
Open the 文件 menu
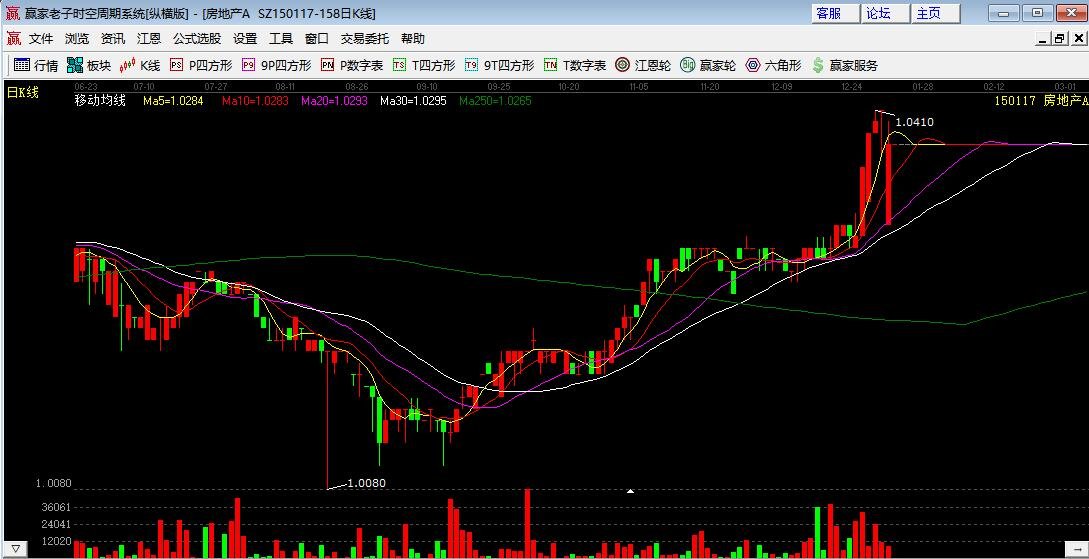click(x=41, y=39)
